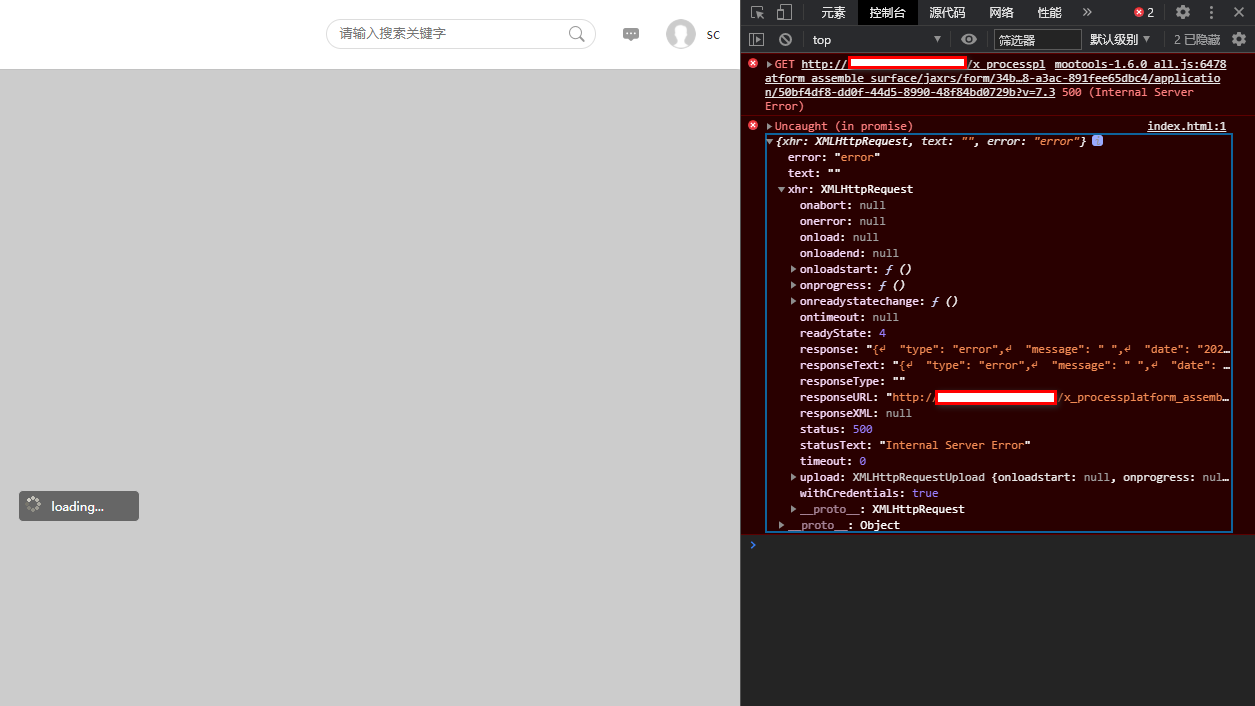This screenshot has height=706, width=1255.
Task: Open the DevTools three-dot customize menu
Action: (1211, 13)
